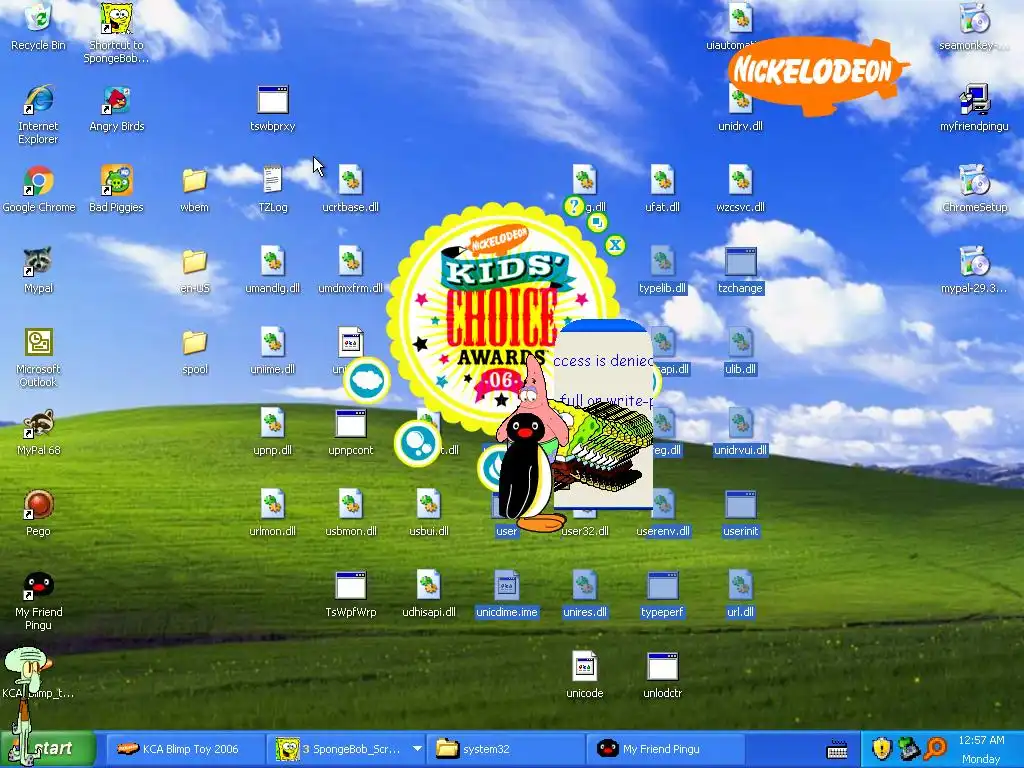Click the unidrv.dll file
The image size is (1024, 768).
click(741, 108)
